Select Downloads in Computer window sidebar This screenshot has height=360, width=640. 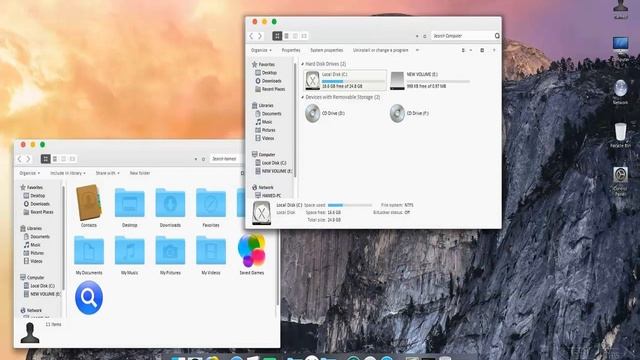269,81
